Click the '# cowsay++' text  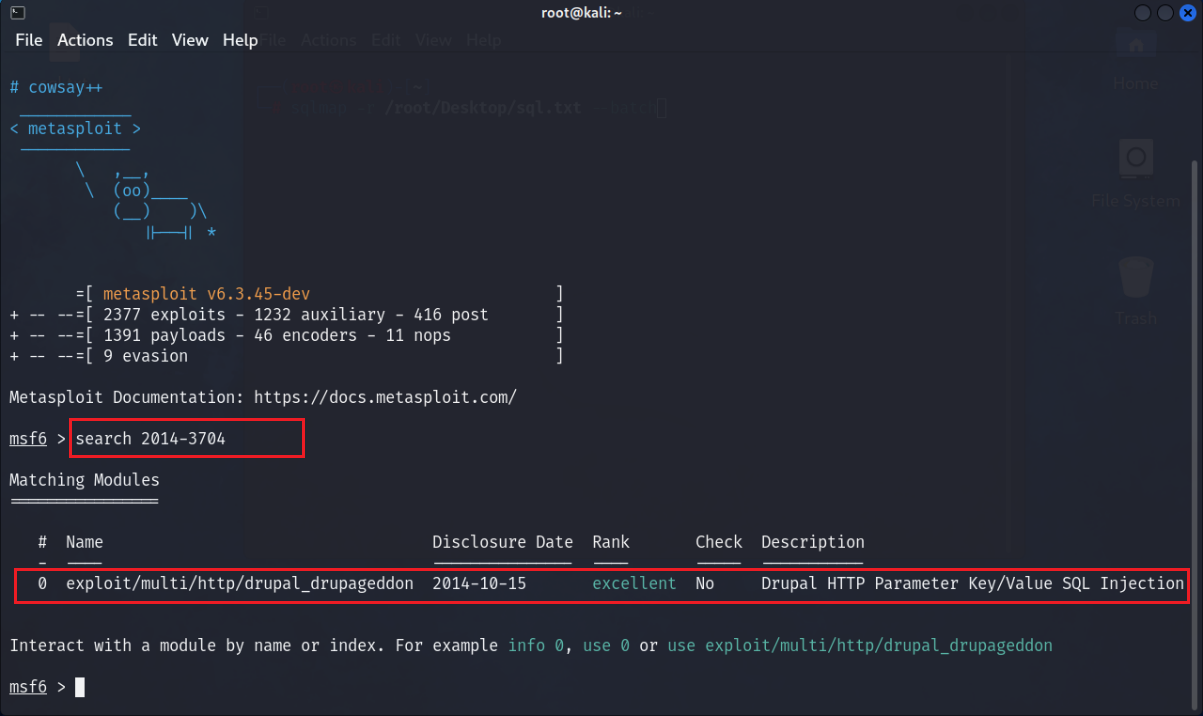click(56, 88)
